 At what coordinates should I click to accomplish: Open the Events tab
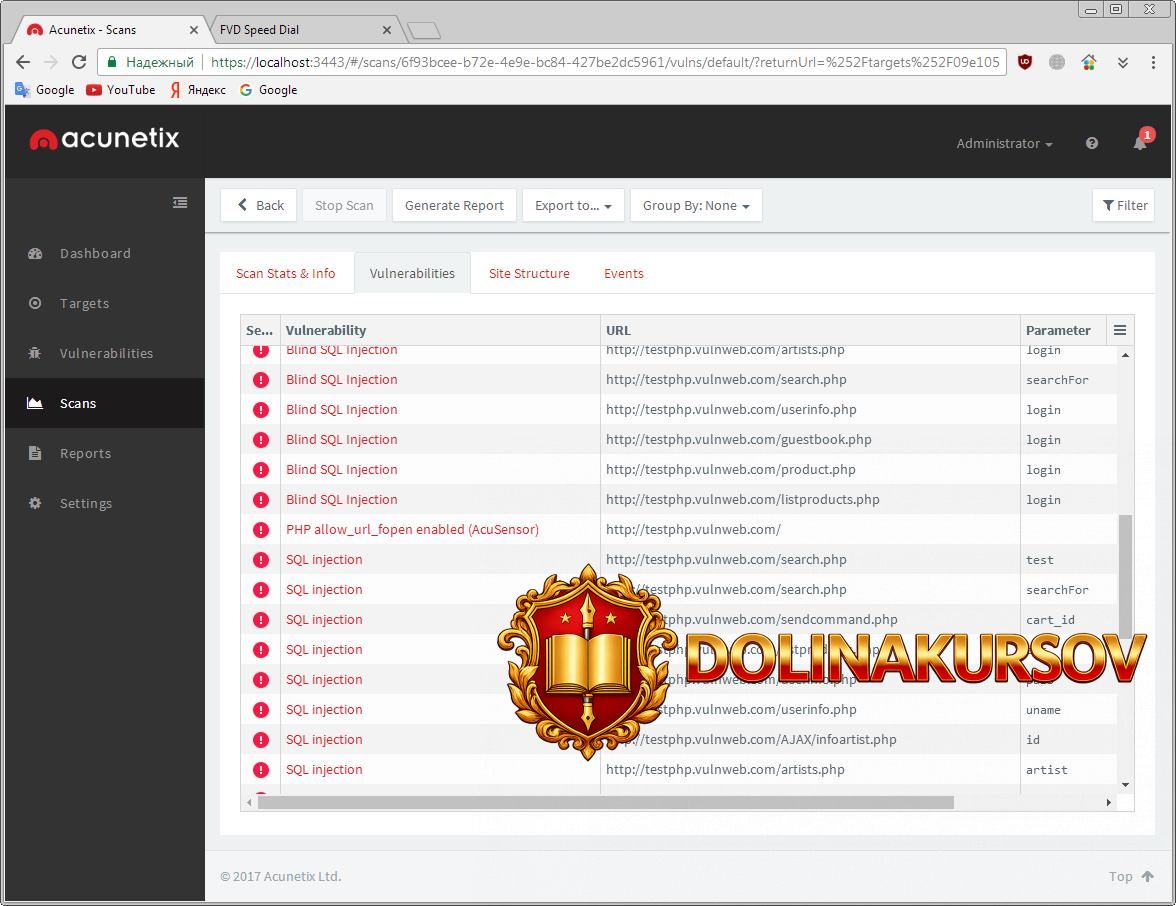623,273
